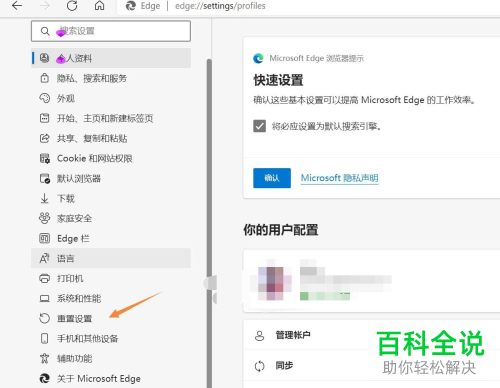Click the 打印机 printer icon

tap(45, 278)
